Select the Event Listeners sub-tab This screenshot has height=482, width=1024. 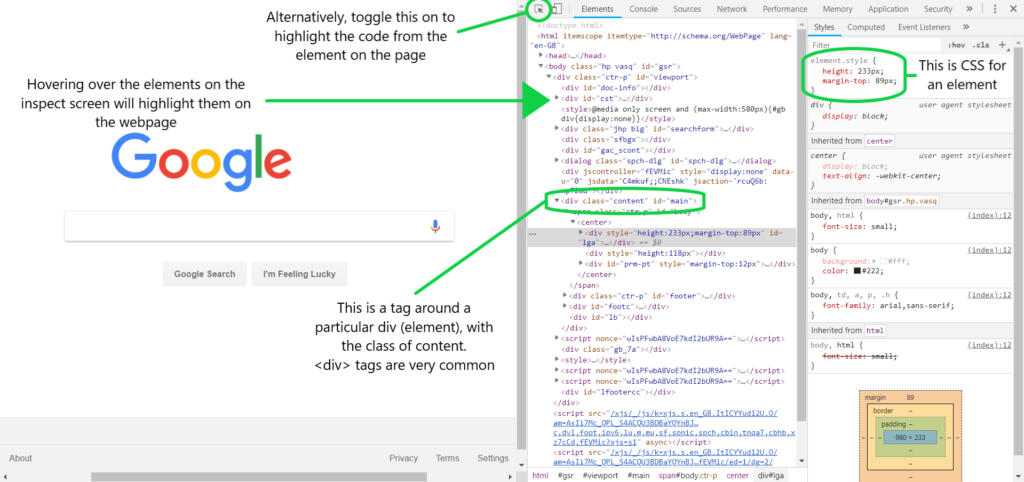[x=924, y=27]
